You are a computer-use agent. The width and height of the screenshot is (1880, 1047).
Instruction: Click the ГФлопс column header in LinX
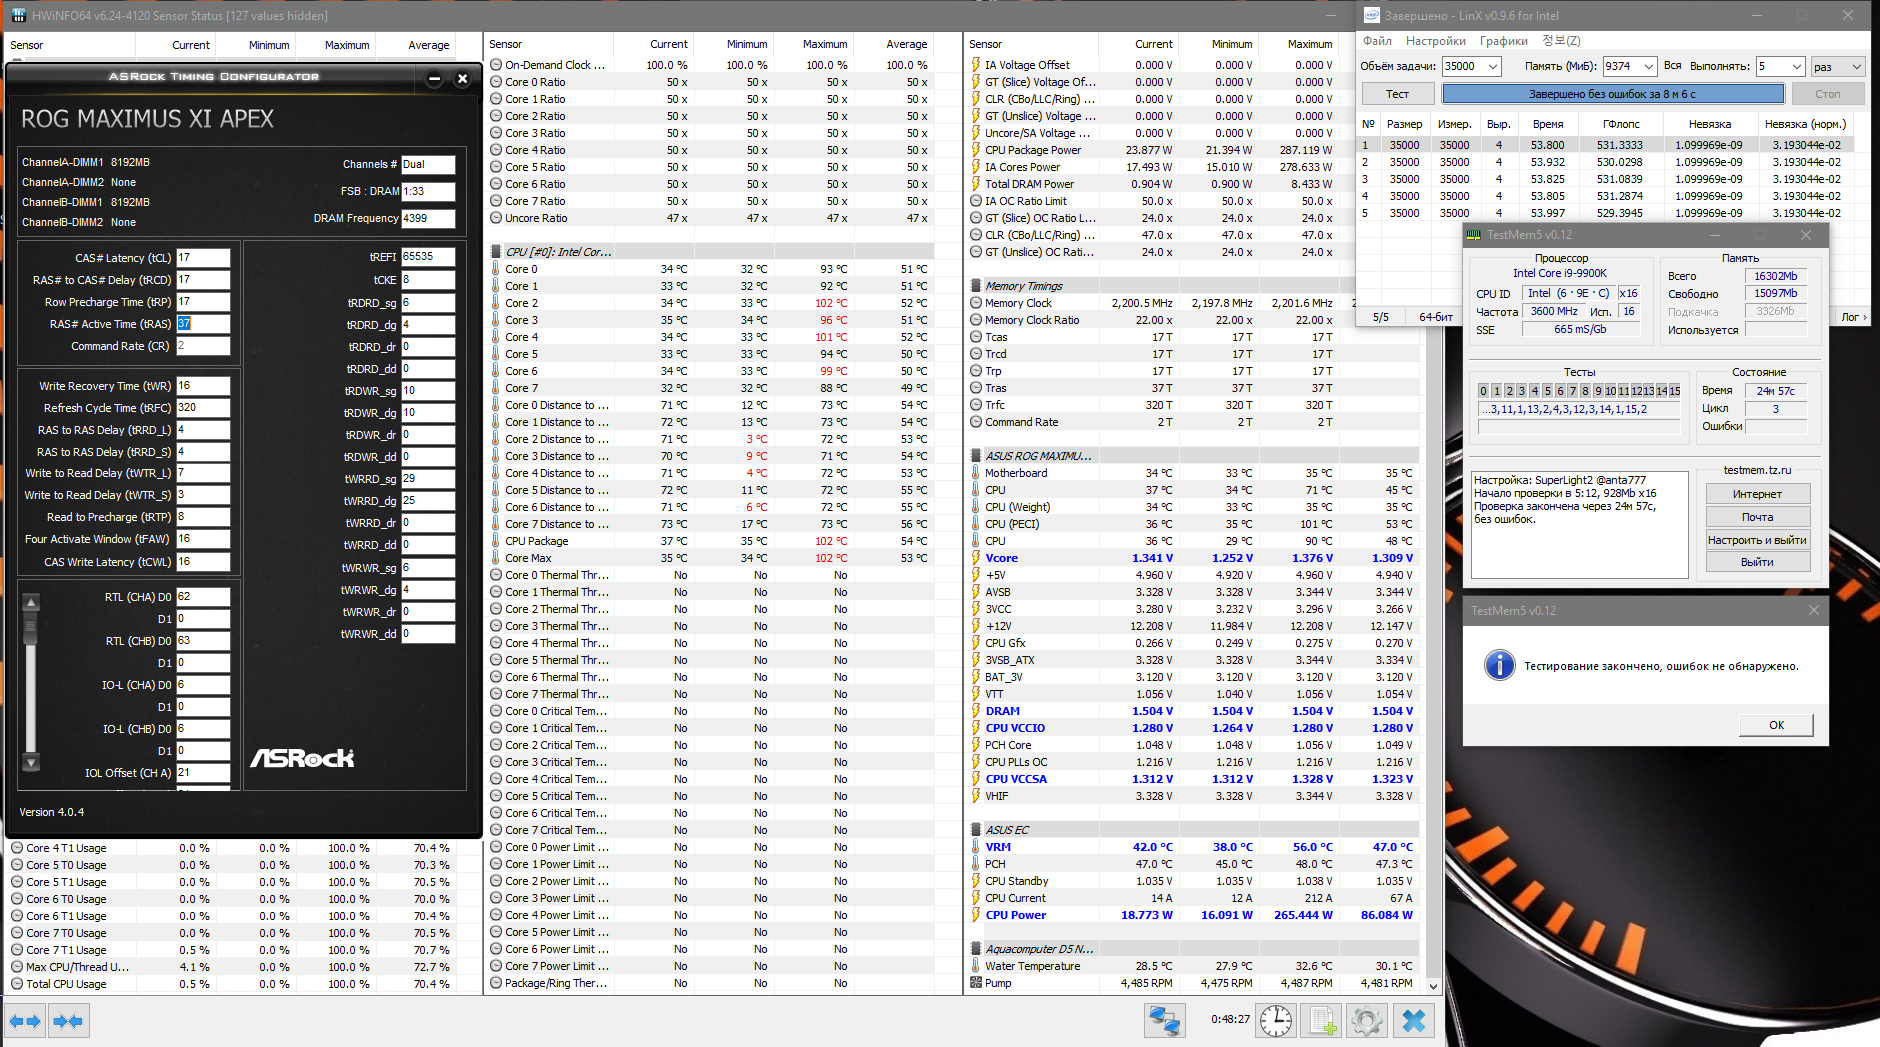[x=1621, y=124]
